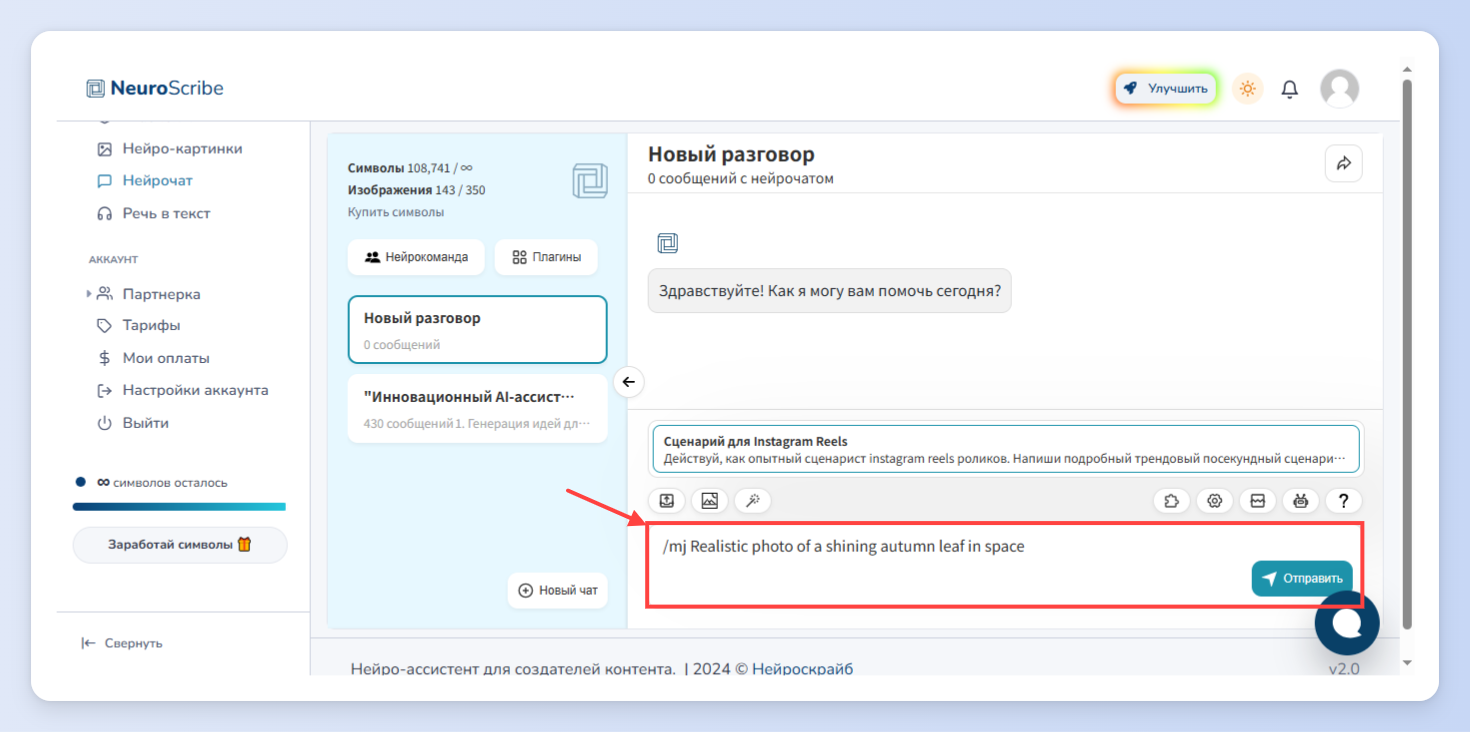The width and height of the screenshot is (1470, 732).
Task: Click the NeuroScribe logo
Action: [x=155, y=88]
